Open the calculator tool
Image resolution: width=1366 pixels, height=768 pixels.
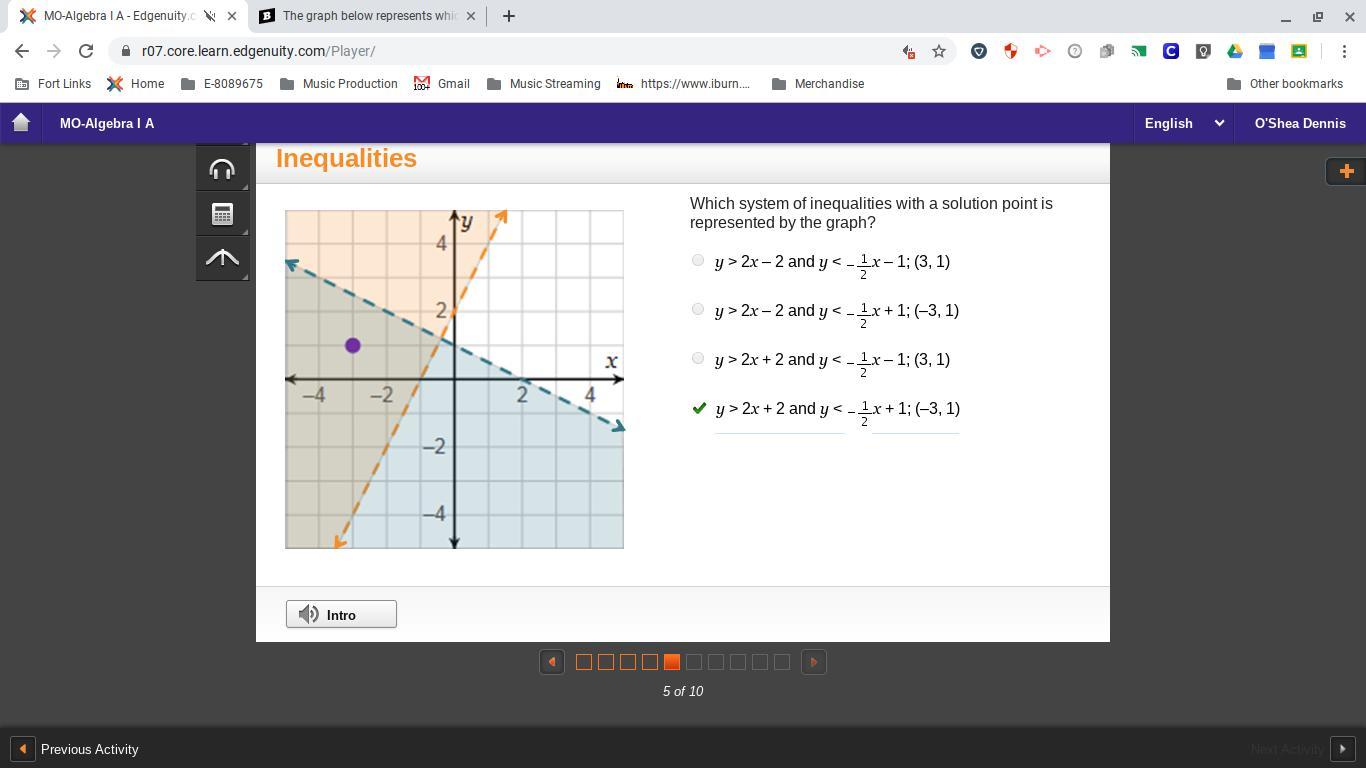tap(222, 214)
